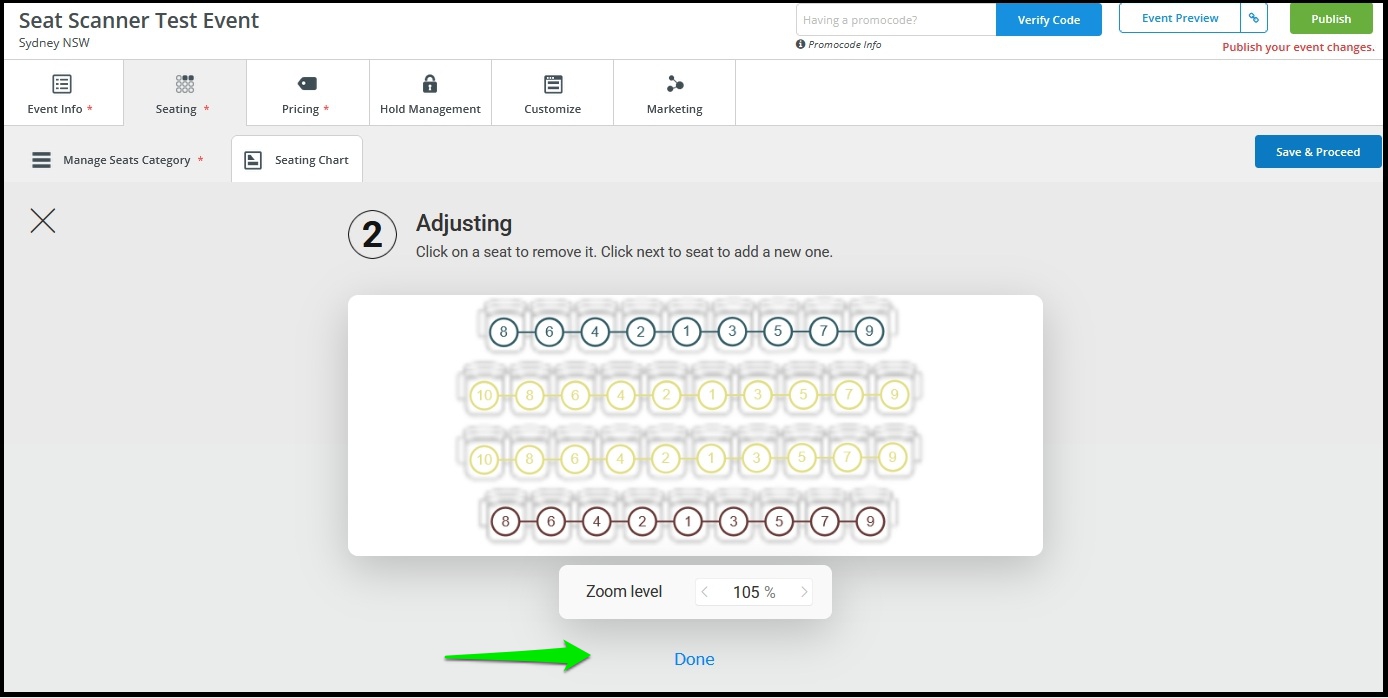
Task: Remove seat 8 in the top row
Action: coord(504,332)
